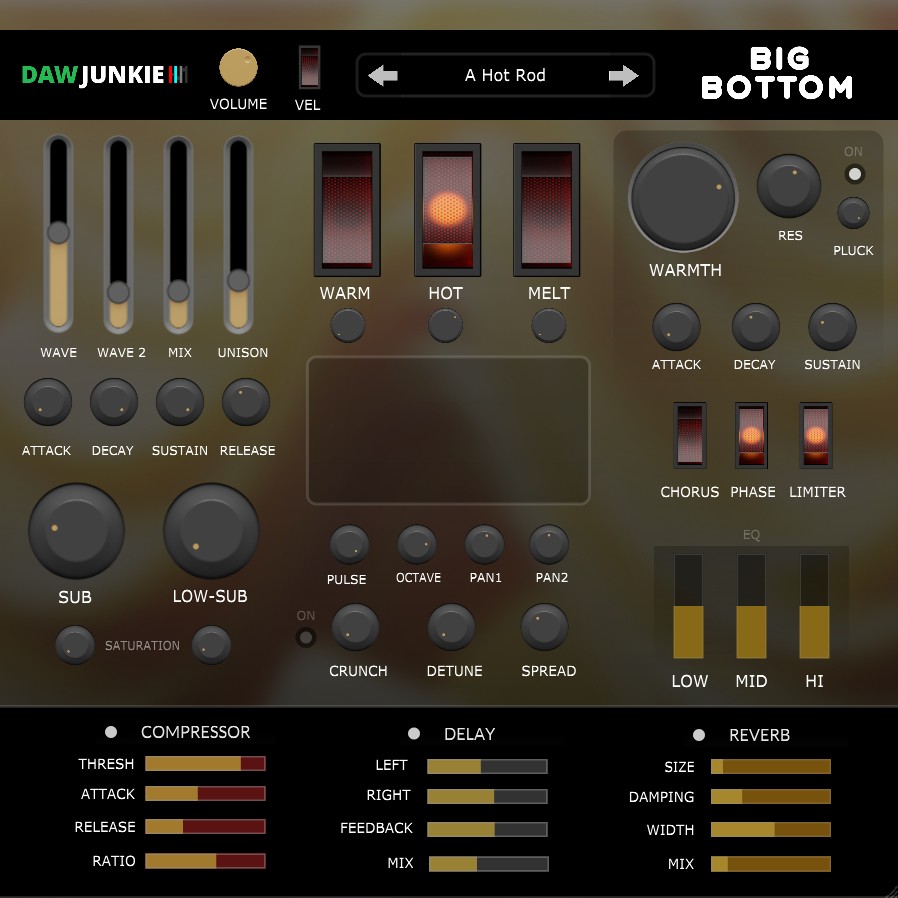This screenshot has width=898, height=898.
Task: Turn on the CRUNCH ON indicator
Action: pos(306,637)
